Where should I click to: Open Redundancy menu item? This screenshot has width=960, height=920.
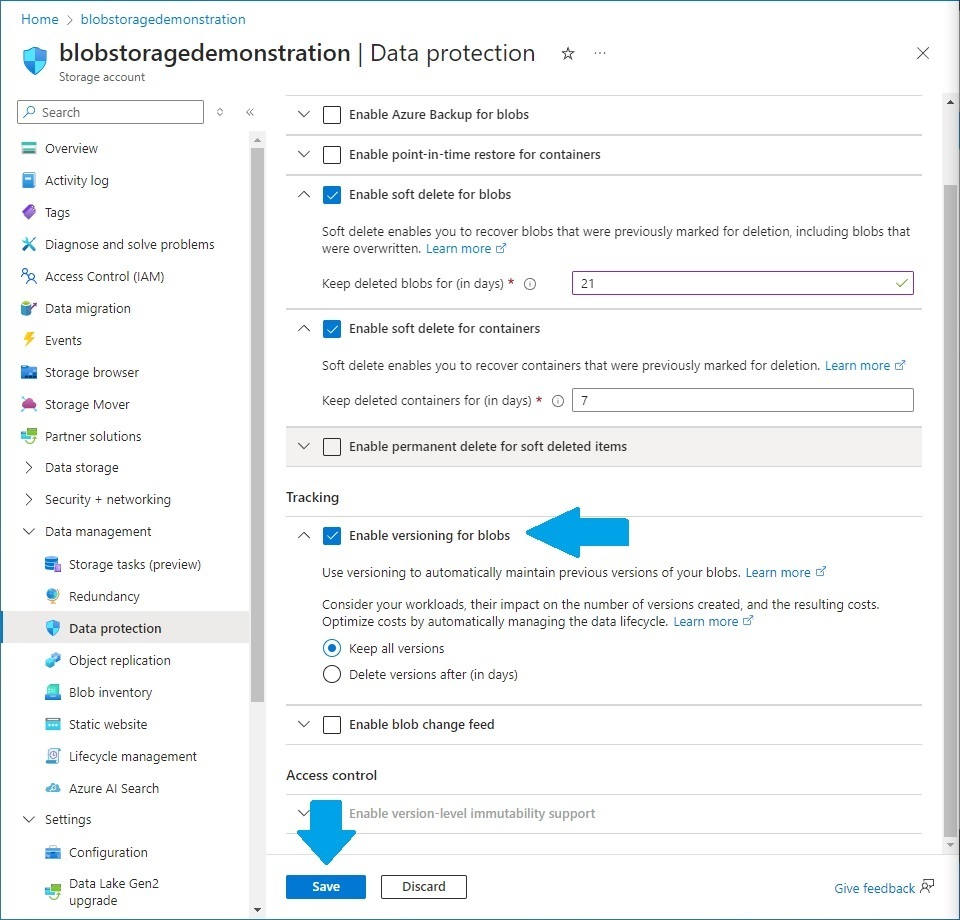104,596
